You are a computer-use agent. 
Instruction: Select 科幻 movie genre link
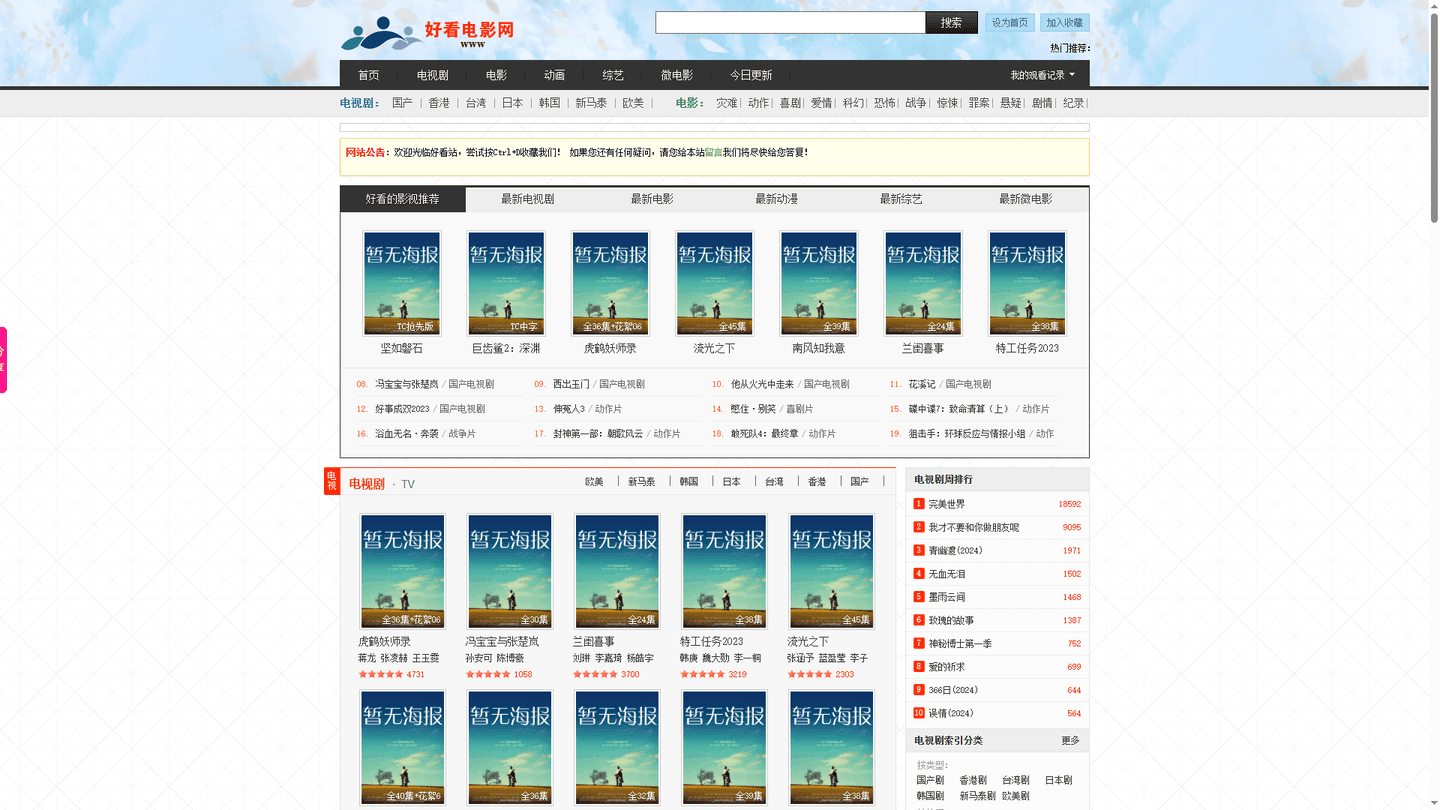pos(853,103)
